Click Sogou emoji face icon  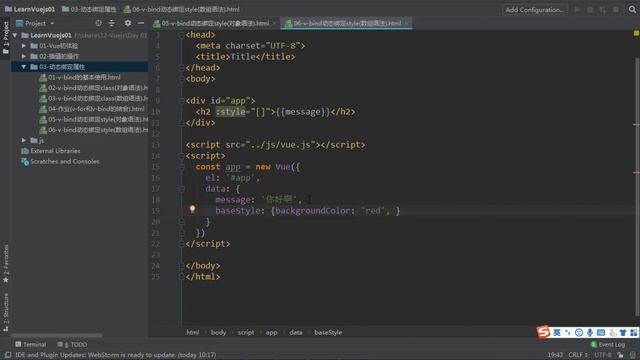[x=579, y=333]
